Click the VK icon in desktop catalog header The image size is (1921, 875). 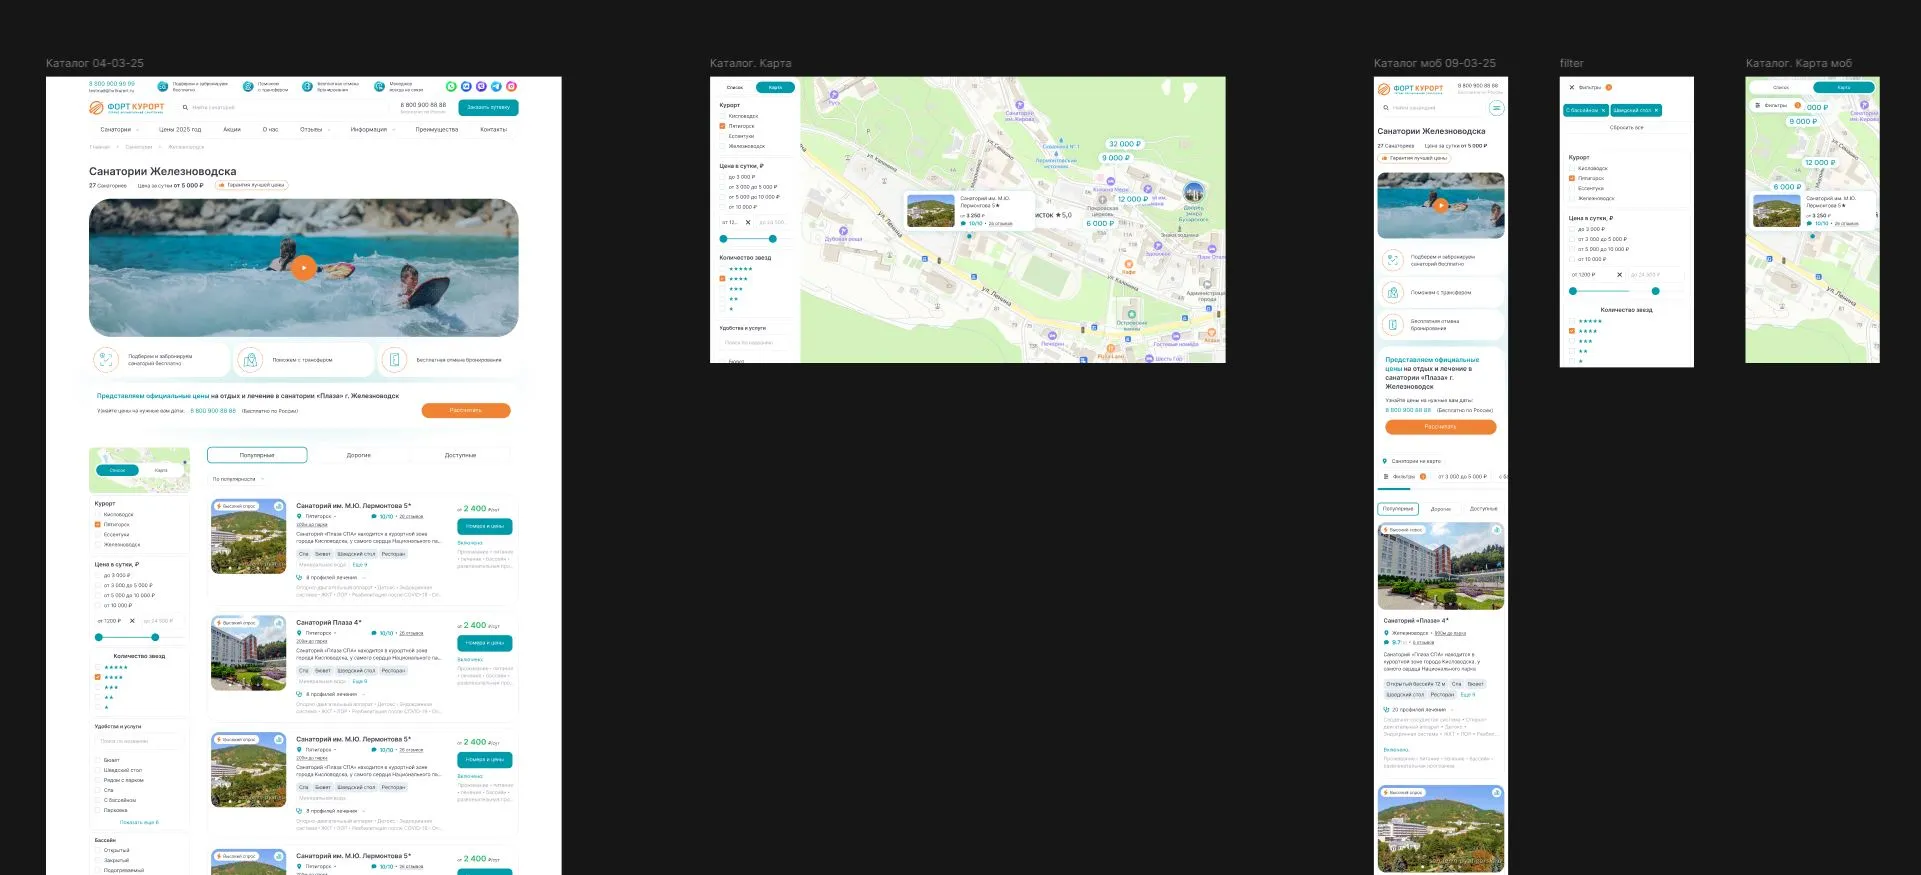point(466,86)
